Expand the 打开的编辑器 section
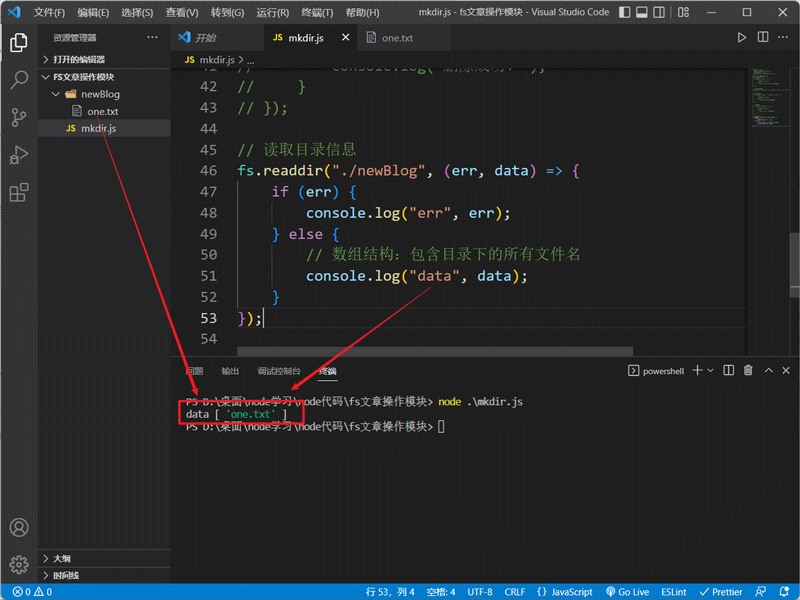This screenshot has width=800, height=600. (104, 59)
